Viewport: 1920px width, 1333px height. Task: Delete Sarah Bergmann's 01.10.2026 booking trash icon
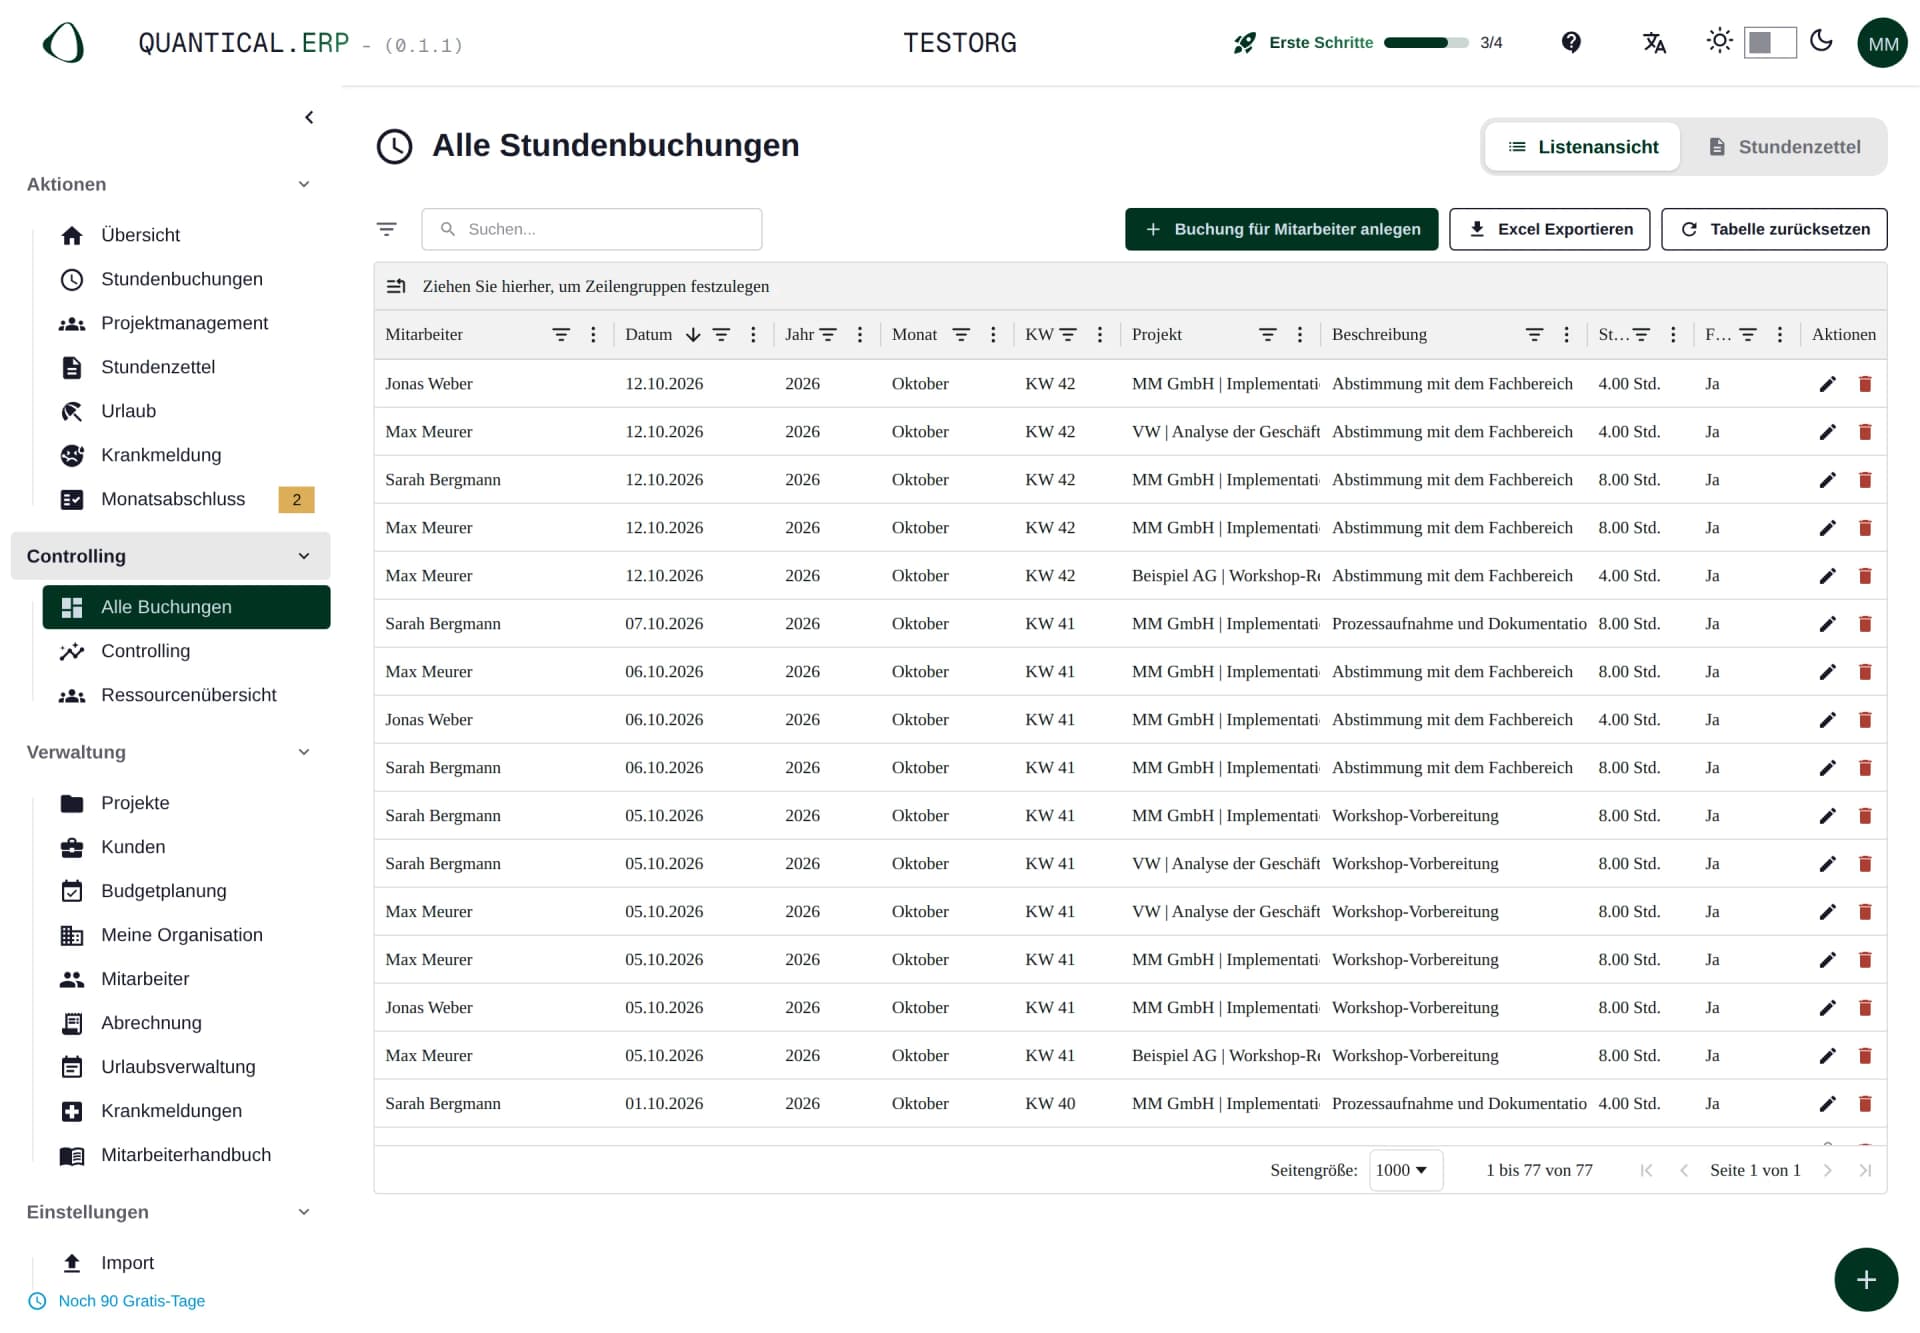[1865, 1104]
